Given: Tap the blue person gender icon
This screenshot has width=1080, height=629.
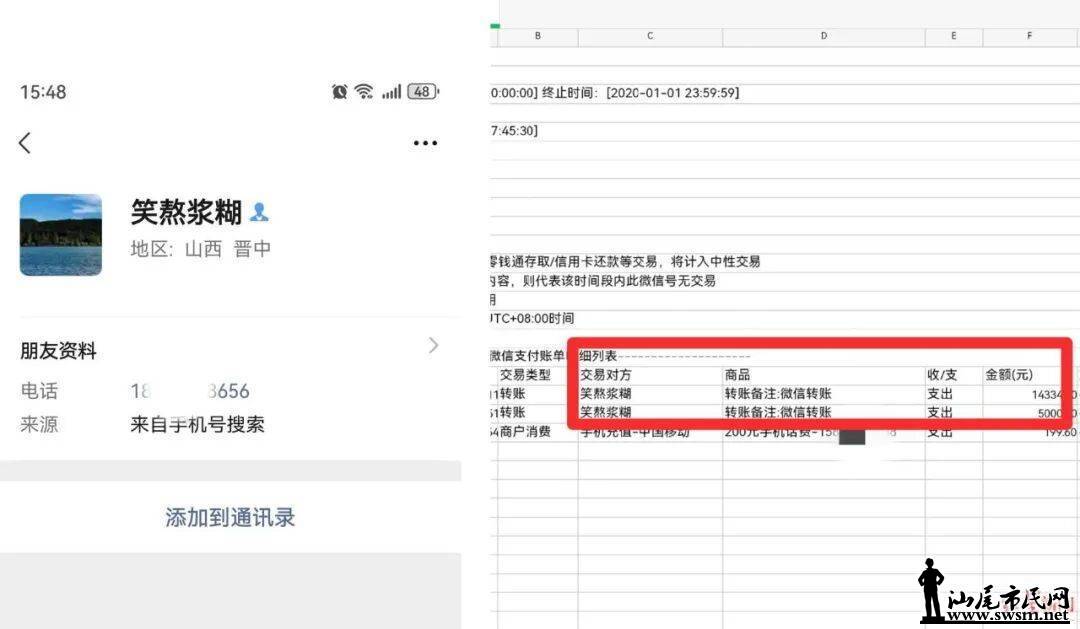Looking at the screenshot, I should coord(259,212).
